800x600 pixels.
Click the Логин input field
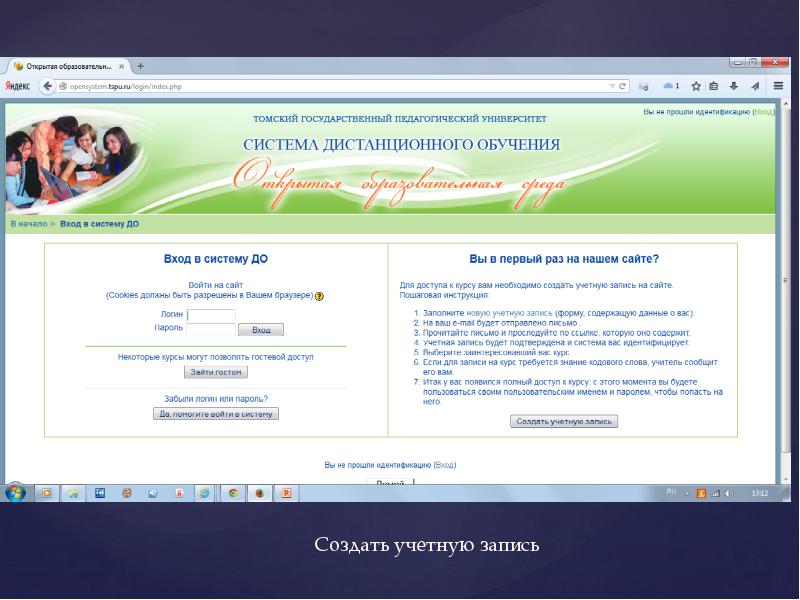coord(211,315)
